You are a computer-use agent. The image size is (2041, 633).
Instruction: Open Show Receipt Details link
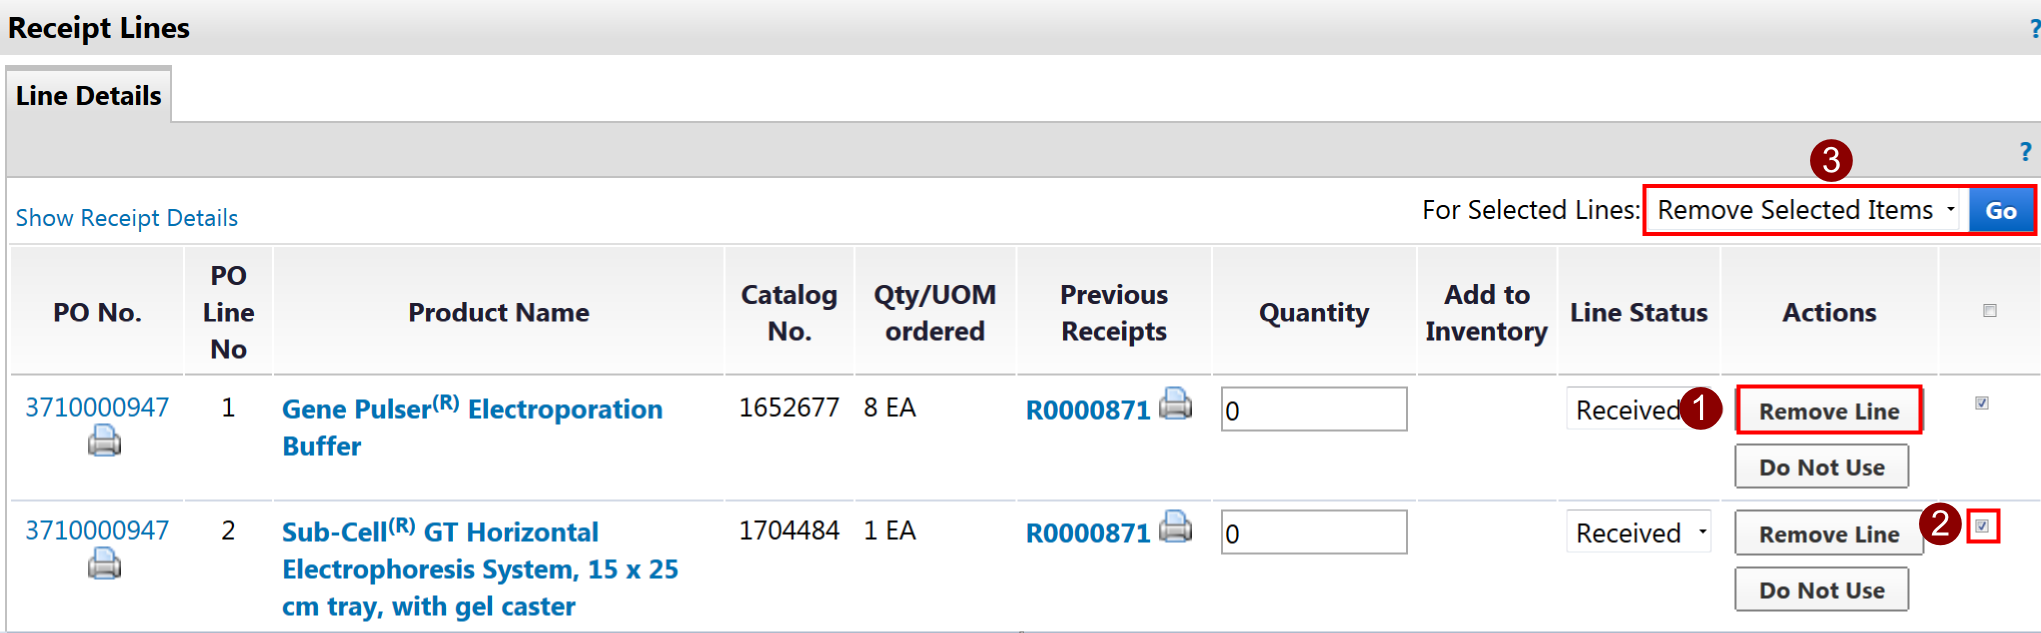click(x=127, y=218)
